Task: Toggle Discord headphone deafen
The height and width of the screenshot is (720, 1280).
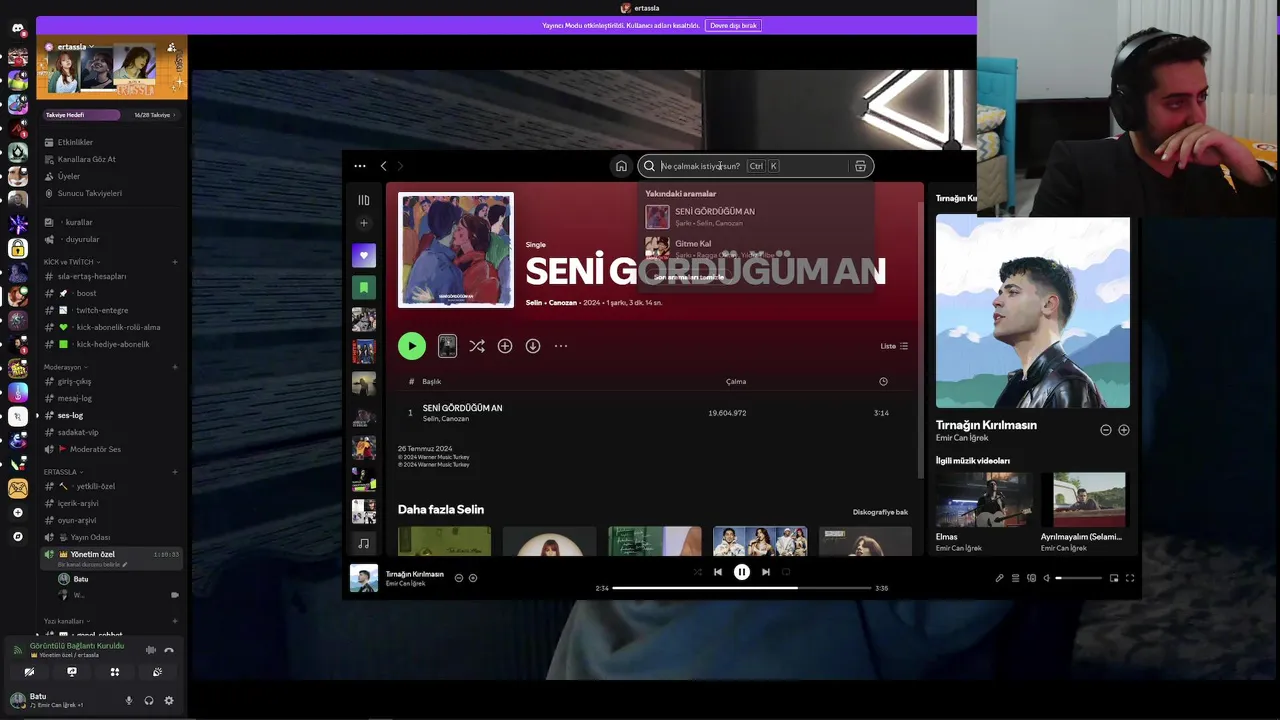Action: 149,701
